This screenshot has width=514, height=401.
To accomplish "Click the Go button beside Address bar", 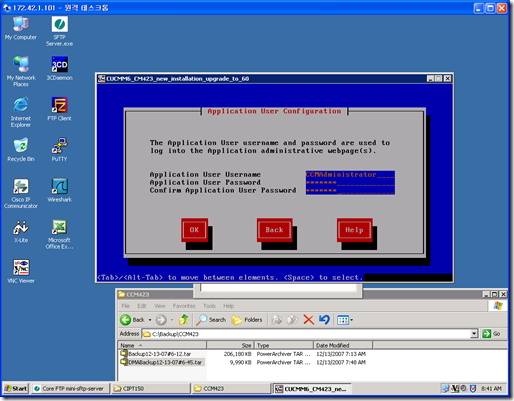I will click(x=492, y=334).
